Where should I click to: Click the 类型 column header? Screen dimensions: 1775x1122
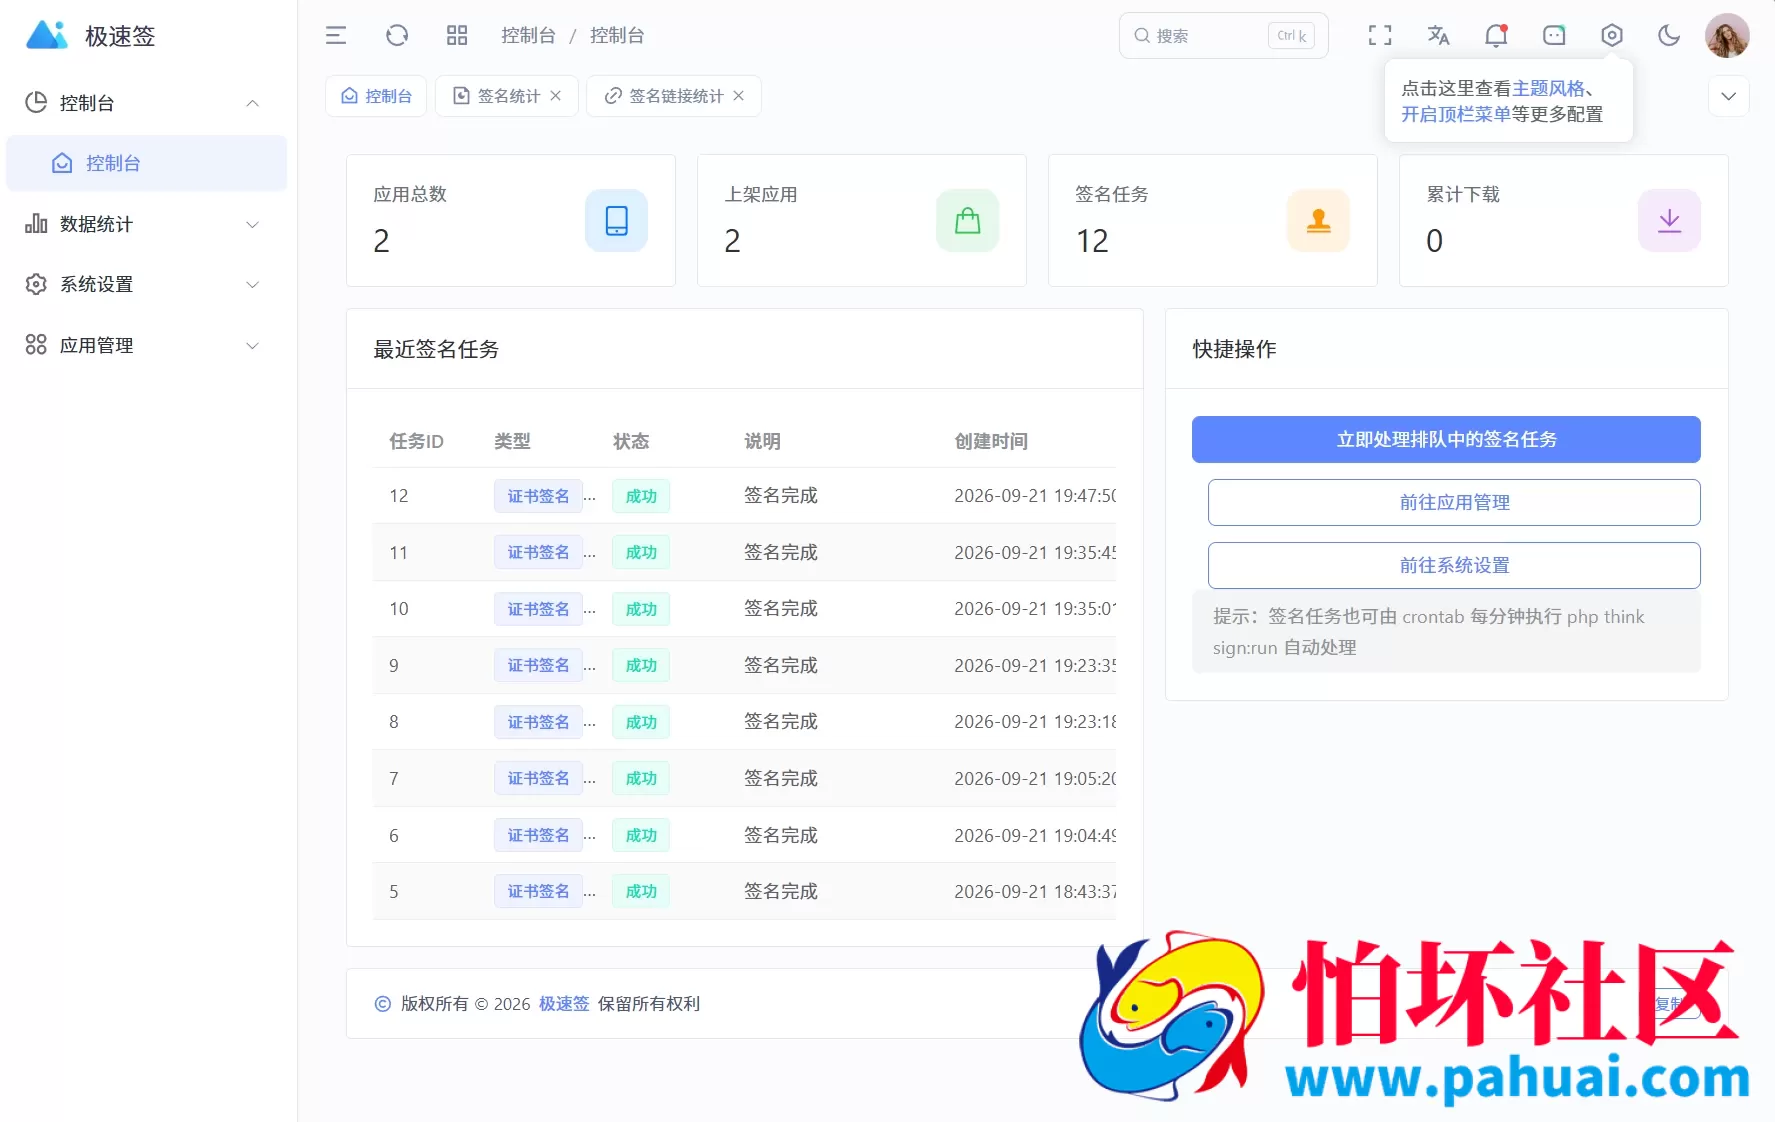coord(512,441)
